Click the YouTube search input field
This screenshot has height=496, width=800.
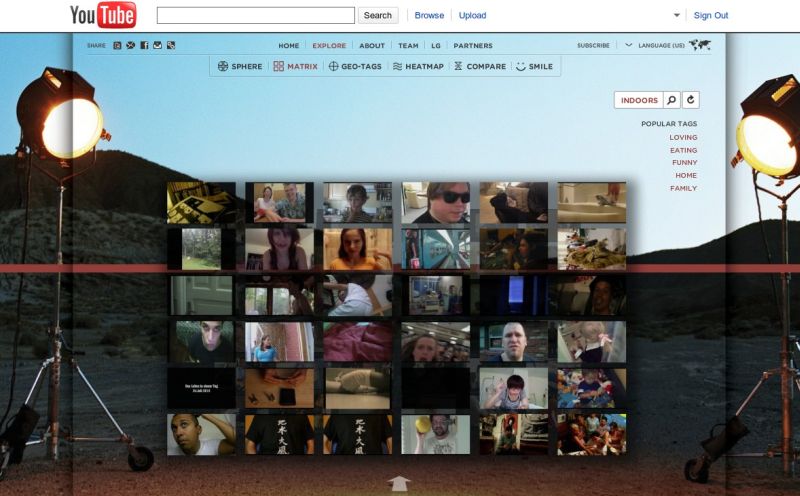tap(256, 15)
